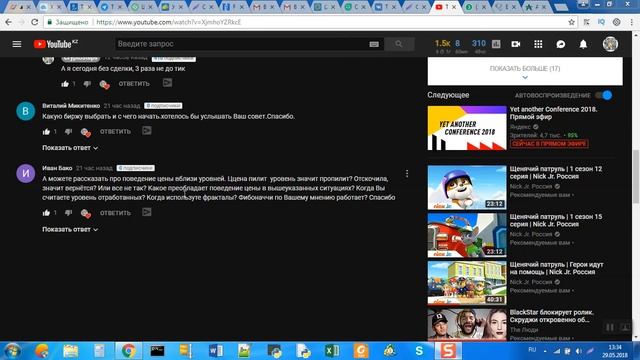Reload the page in Chrome
The width and height of the screenshot is (640, 360).
tap(35, 22)
